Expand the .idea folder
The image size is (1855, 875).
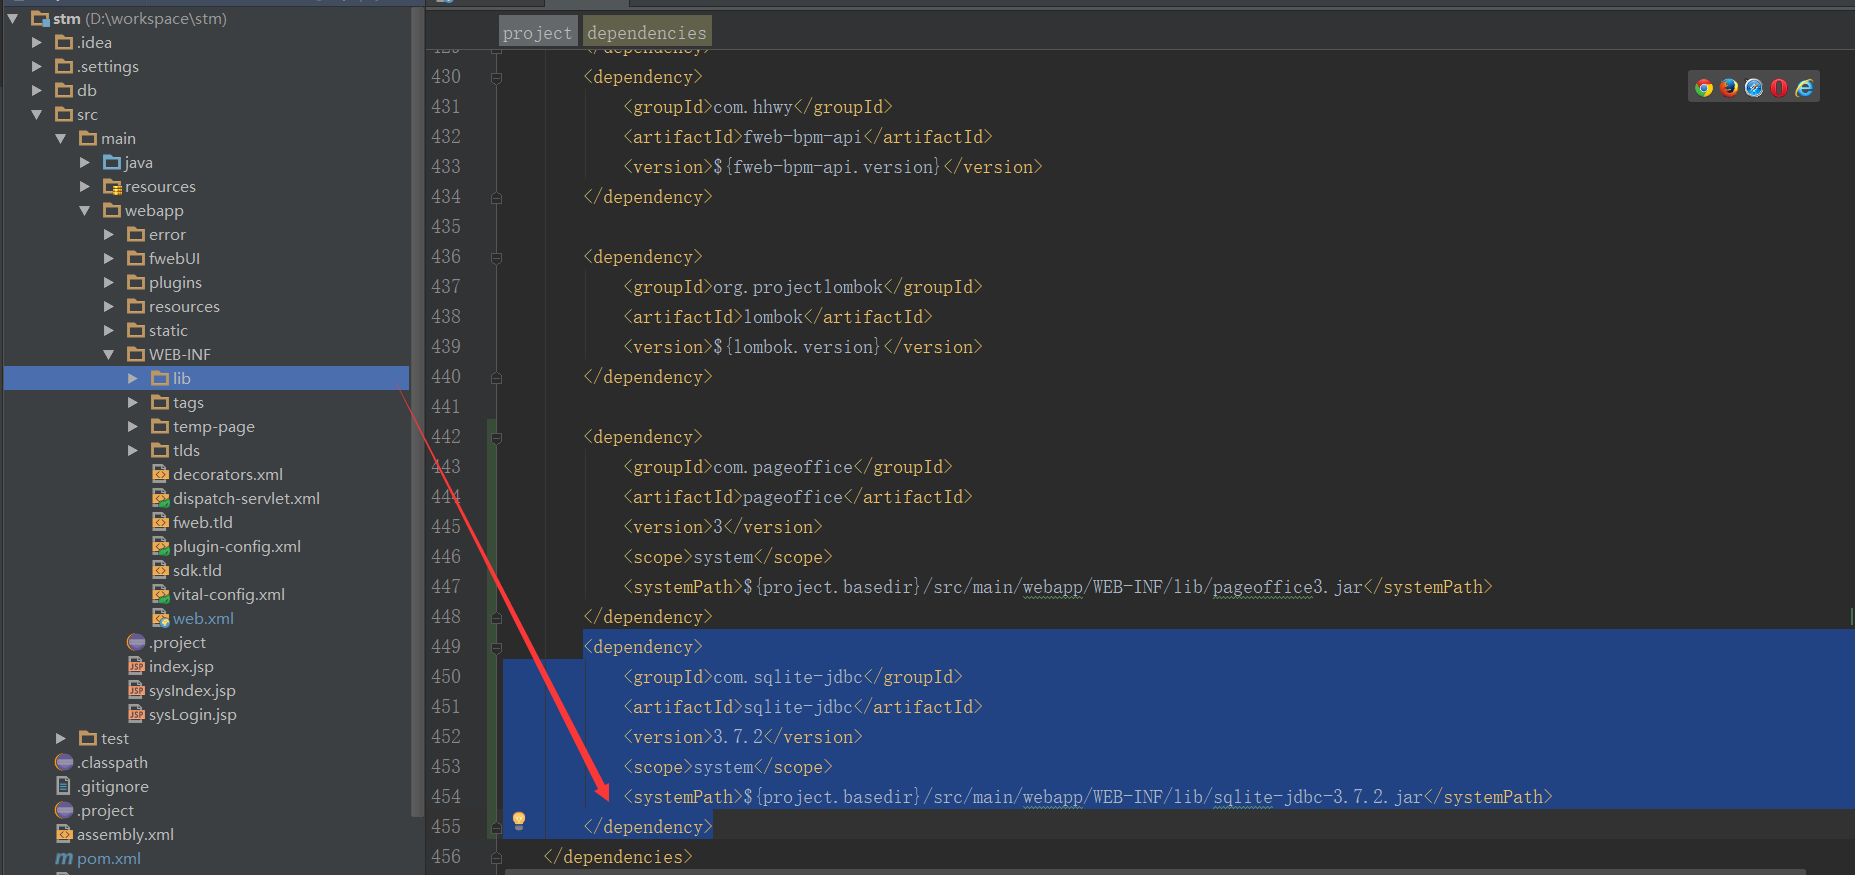click(37, 42)
